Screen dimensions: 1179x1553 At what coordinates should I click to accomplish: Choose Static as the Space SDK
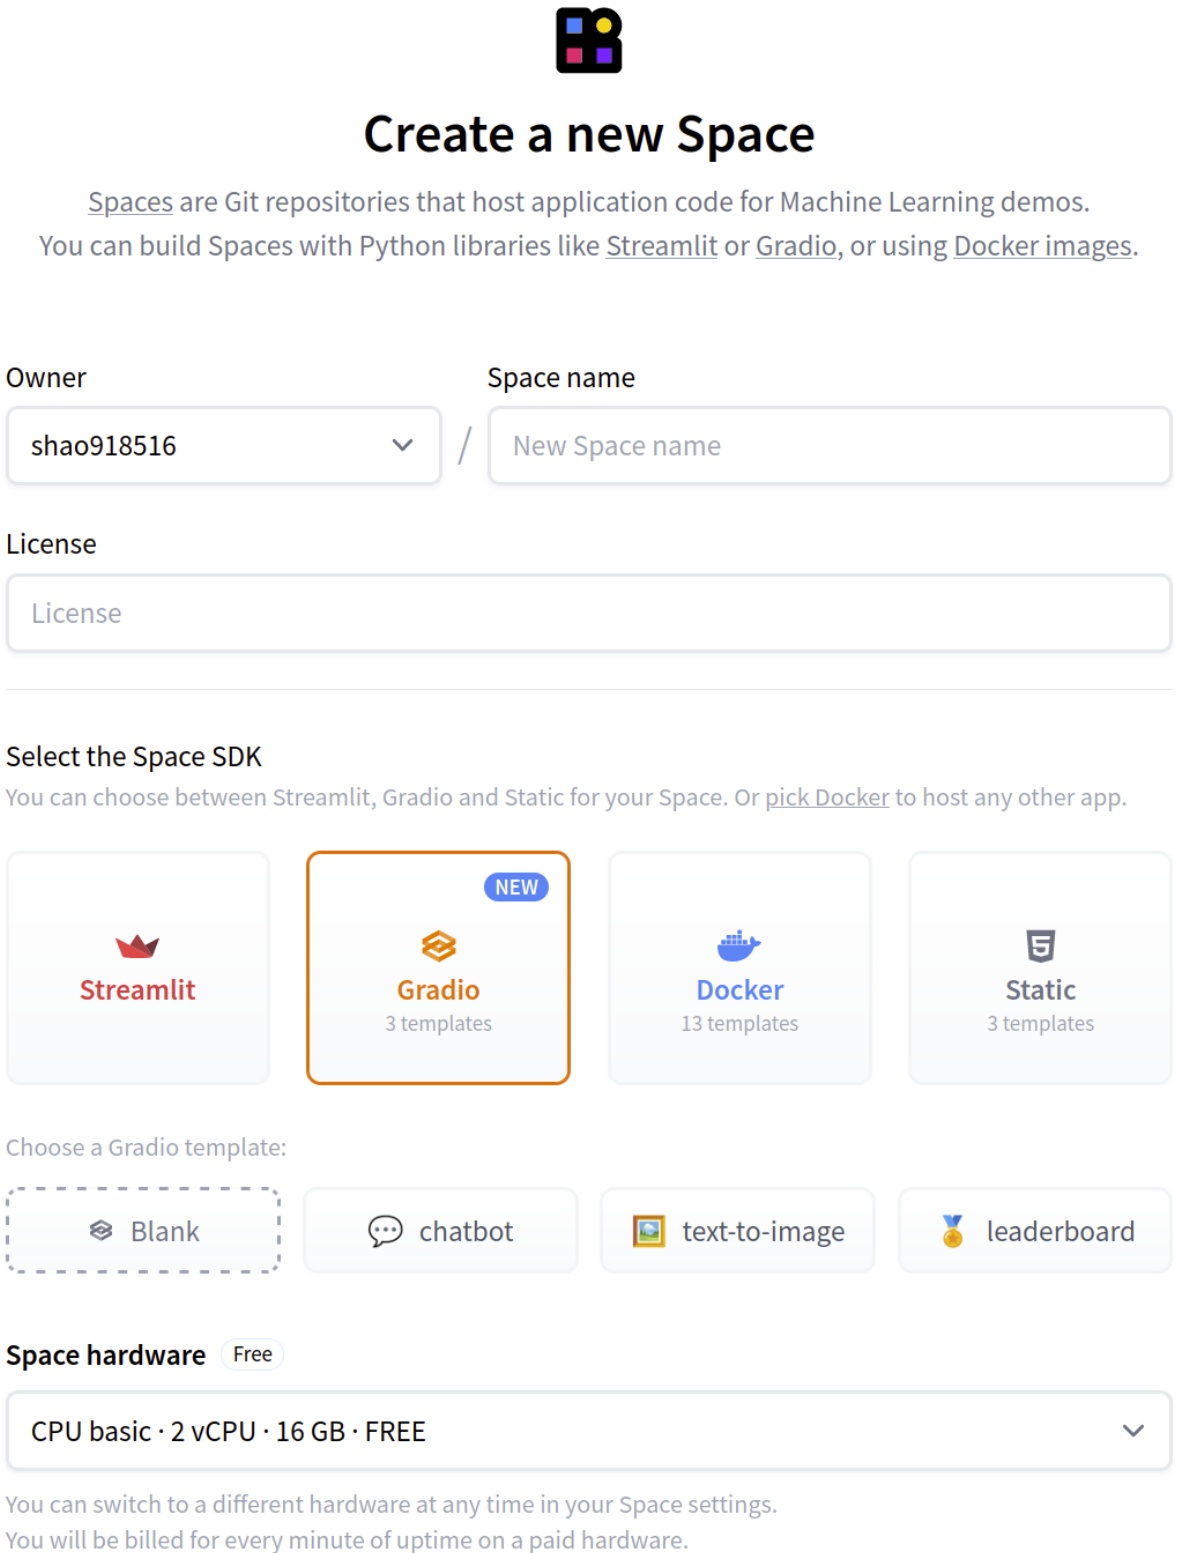coord(1040,968)
